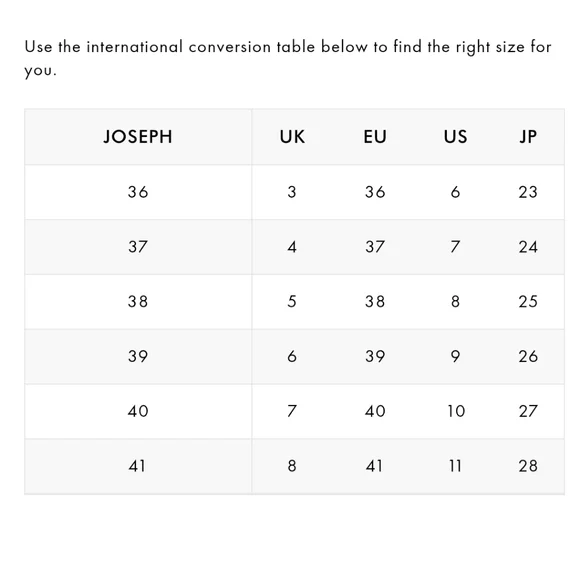Select US size 10 cell
Viewport: 580px width, 580px height.
coord(456,411)
